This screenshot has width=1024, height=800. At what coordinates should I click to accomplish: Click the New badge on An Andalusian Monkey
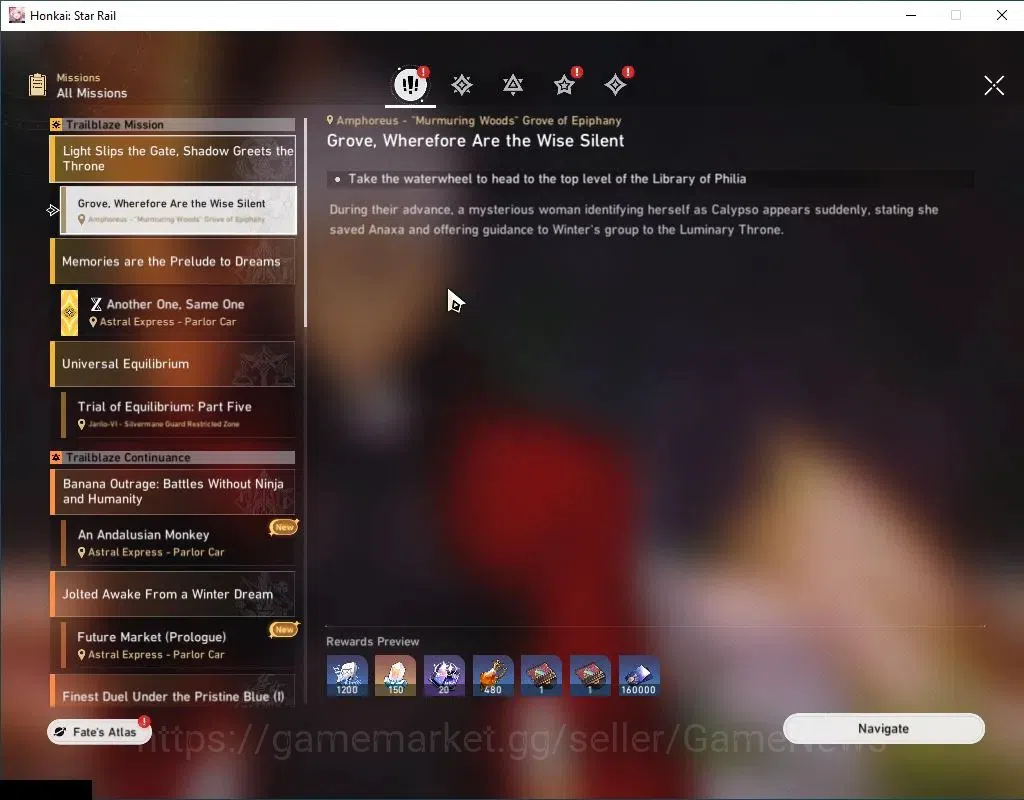[284, 527]
